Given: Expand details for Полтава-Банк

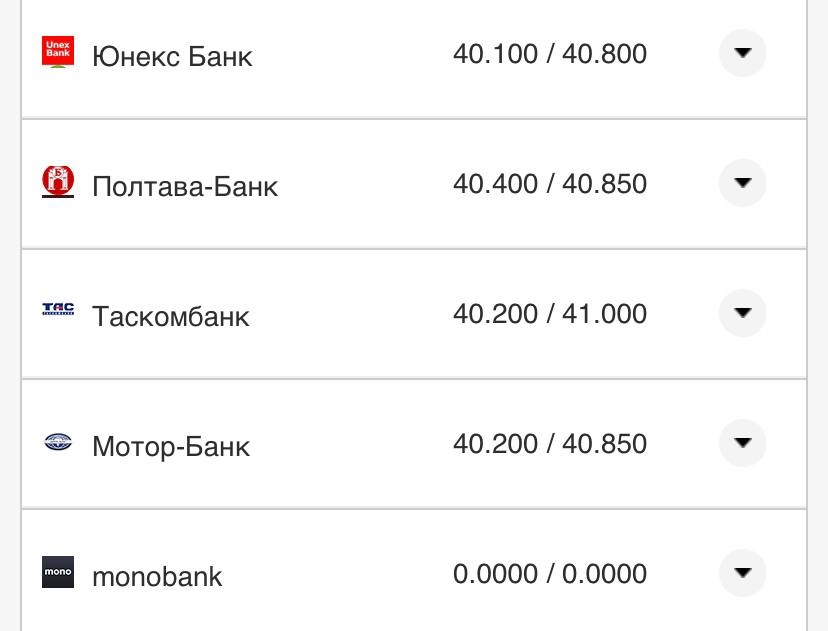Looking at the screenshot, I should coord(742,184).
